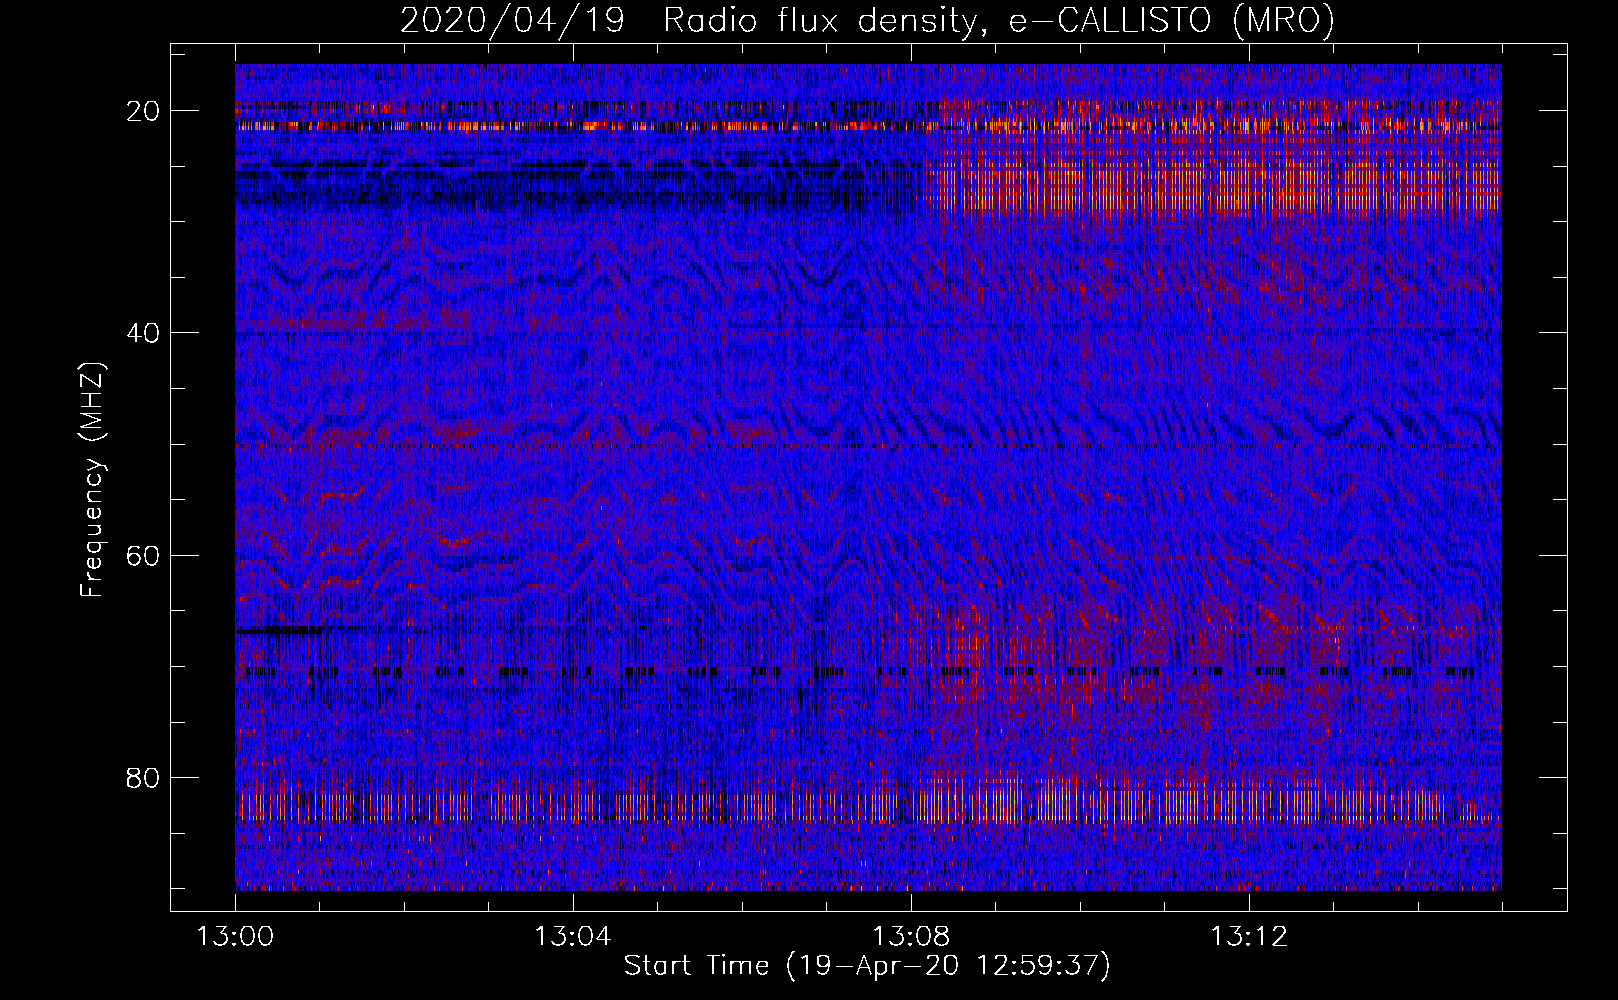Click the '13:00' time tick label
Screen dimensions: 1618x1000
235,937
